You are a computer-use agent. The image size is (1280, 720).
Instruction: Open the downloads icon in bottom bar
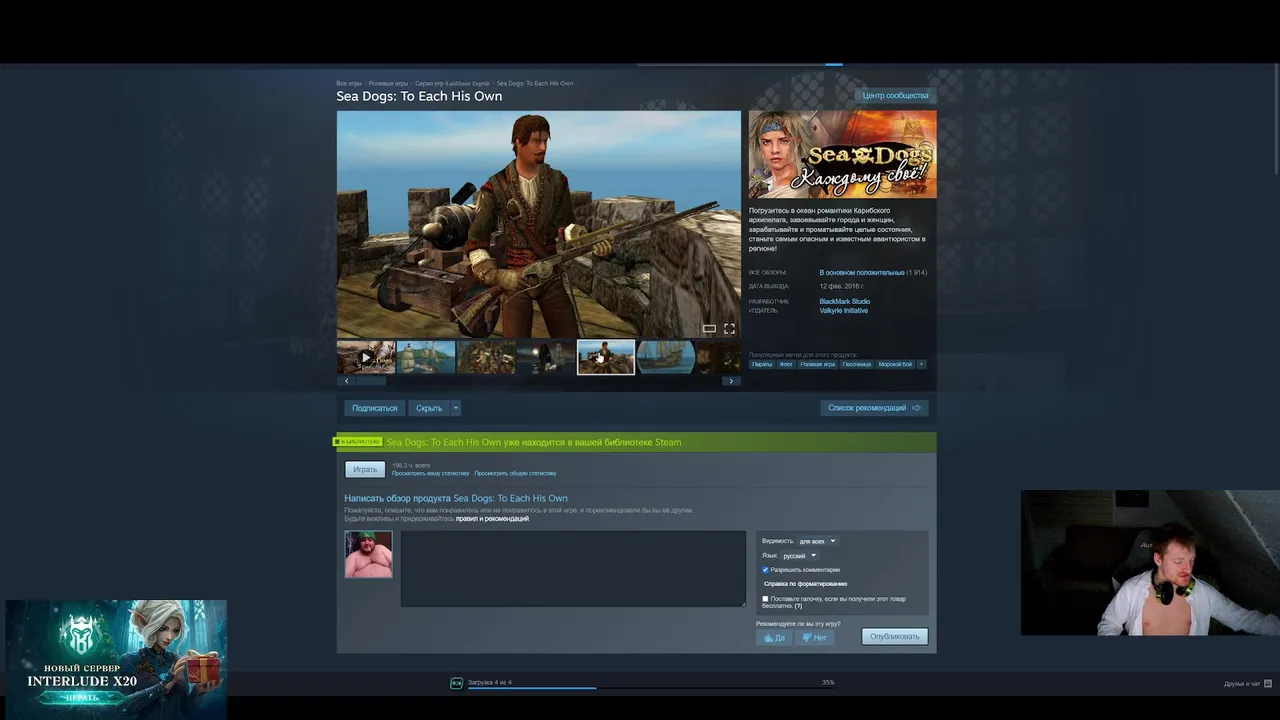pos(457,683)
